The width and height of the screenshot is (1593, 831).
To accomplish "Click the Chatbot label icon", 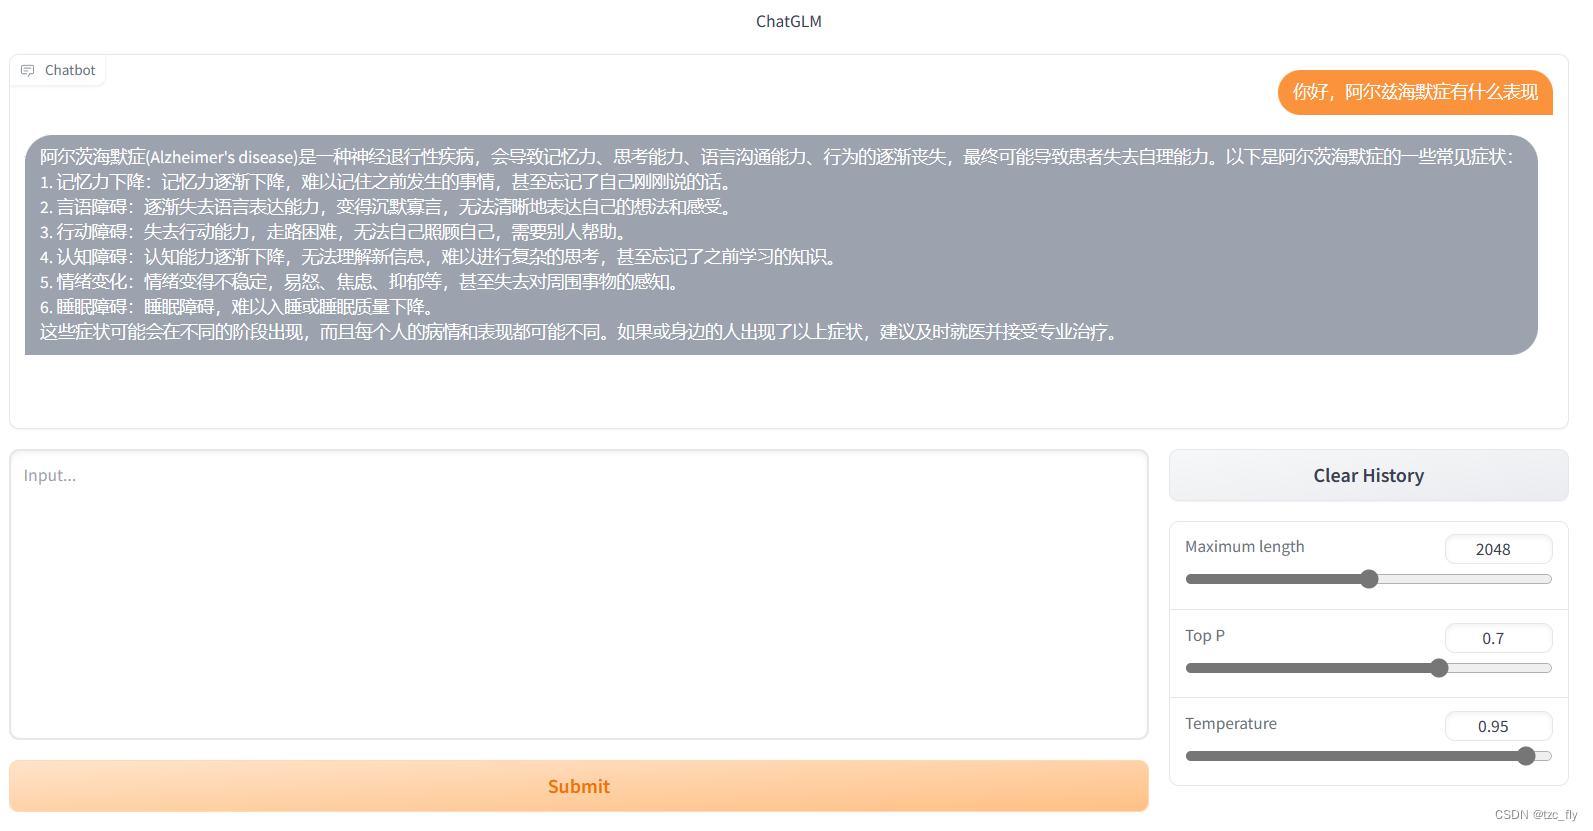I will [x=27, y=71].
